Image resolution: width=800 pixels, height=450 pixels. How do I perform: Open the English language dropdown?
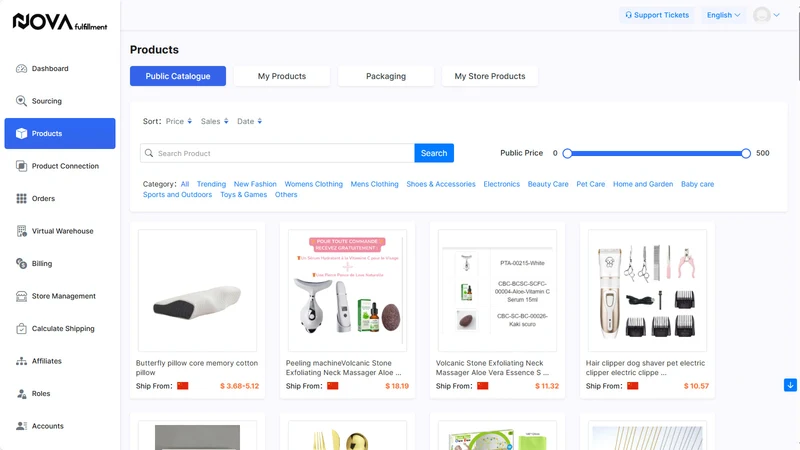click(x=723, y=15)
